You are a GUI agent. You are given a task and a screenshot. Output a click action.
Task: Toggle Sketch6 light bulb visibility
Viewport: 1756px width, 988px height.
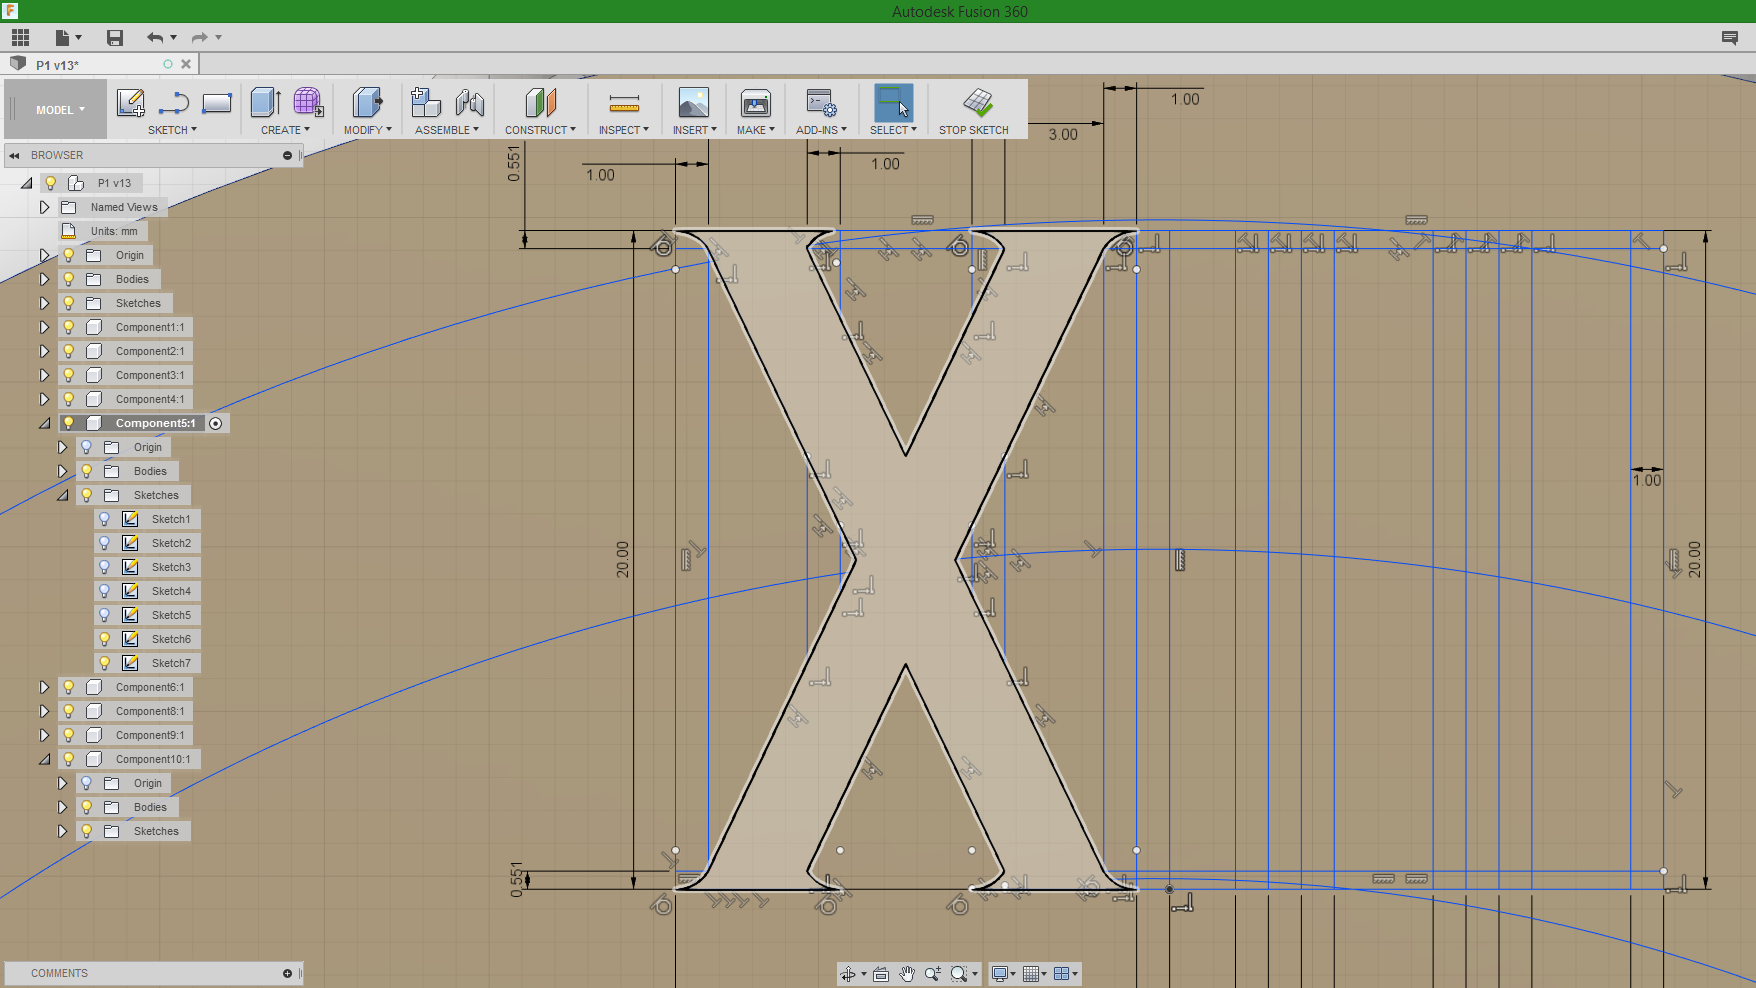pyautogui.click(x=104, y=639)
